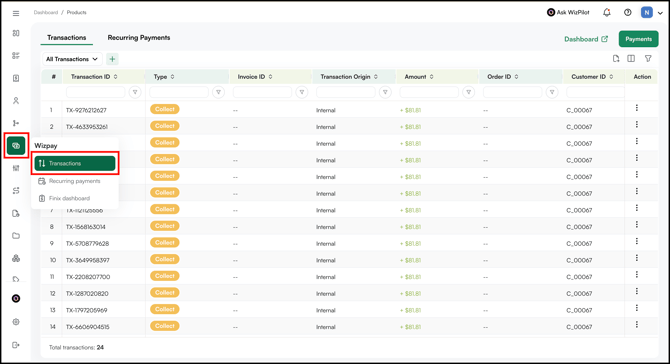This screenshot has width=670, height=364.
Task: Click the green Payments button
Action: coord(638,39)
